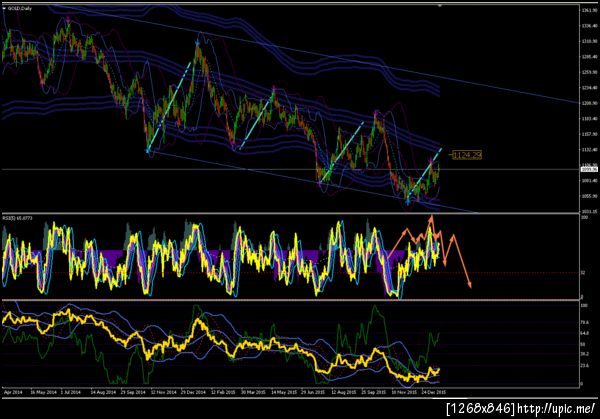Click the 25 Sep 2015 date label
The width and height of the screenshot is (600, 419).
click(374, 392)
